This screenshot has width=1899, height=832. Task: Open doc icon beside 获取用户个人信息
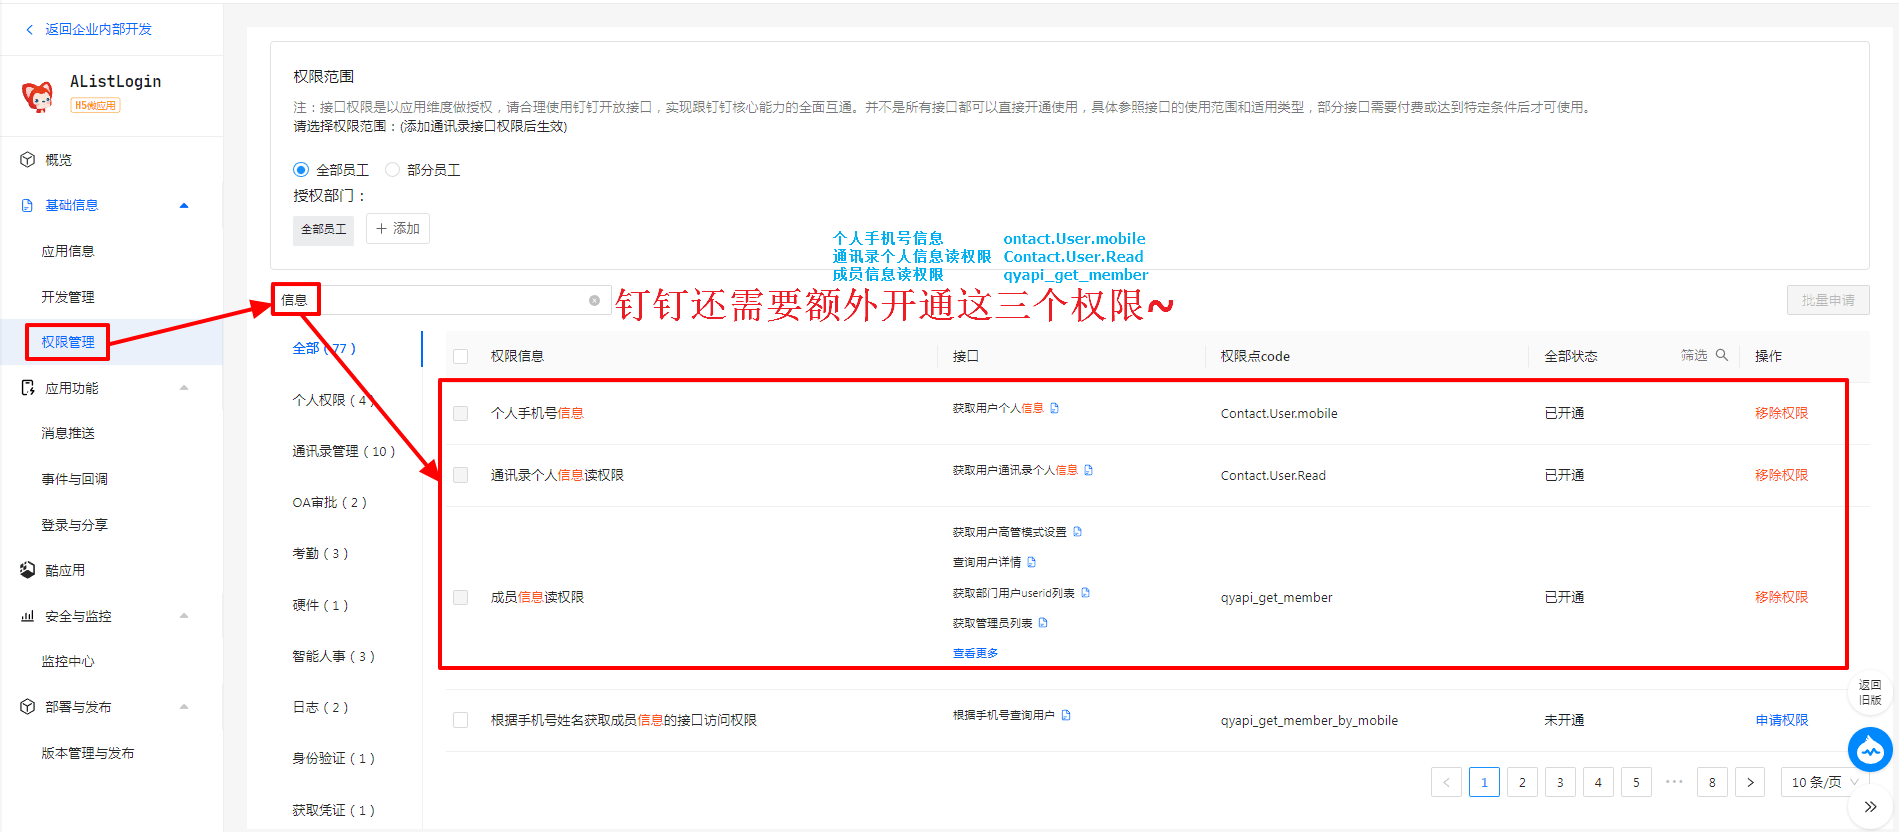1055,408
